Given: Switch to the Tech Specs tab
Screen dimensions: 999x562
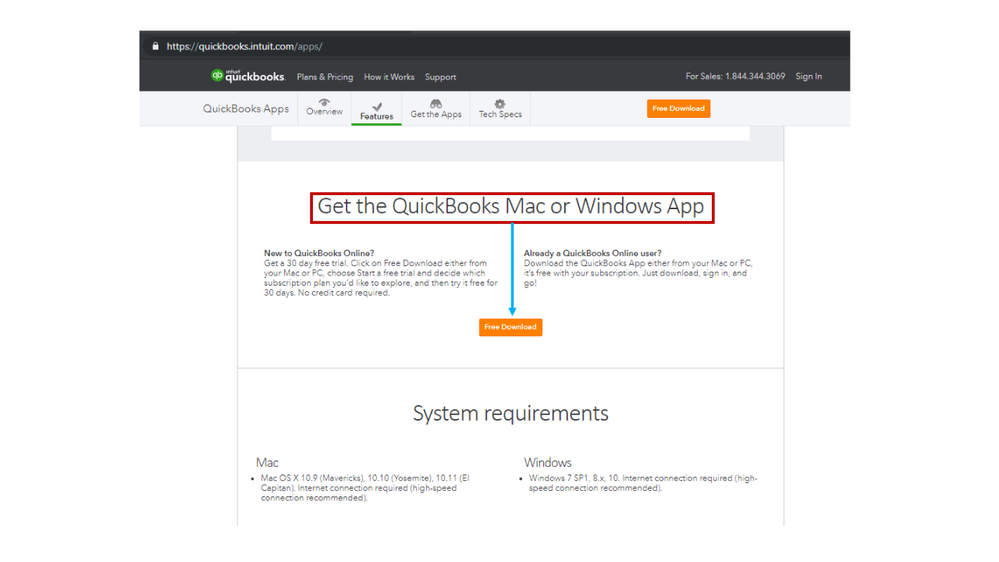Looking at the screenshot, I should (500, 108).
